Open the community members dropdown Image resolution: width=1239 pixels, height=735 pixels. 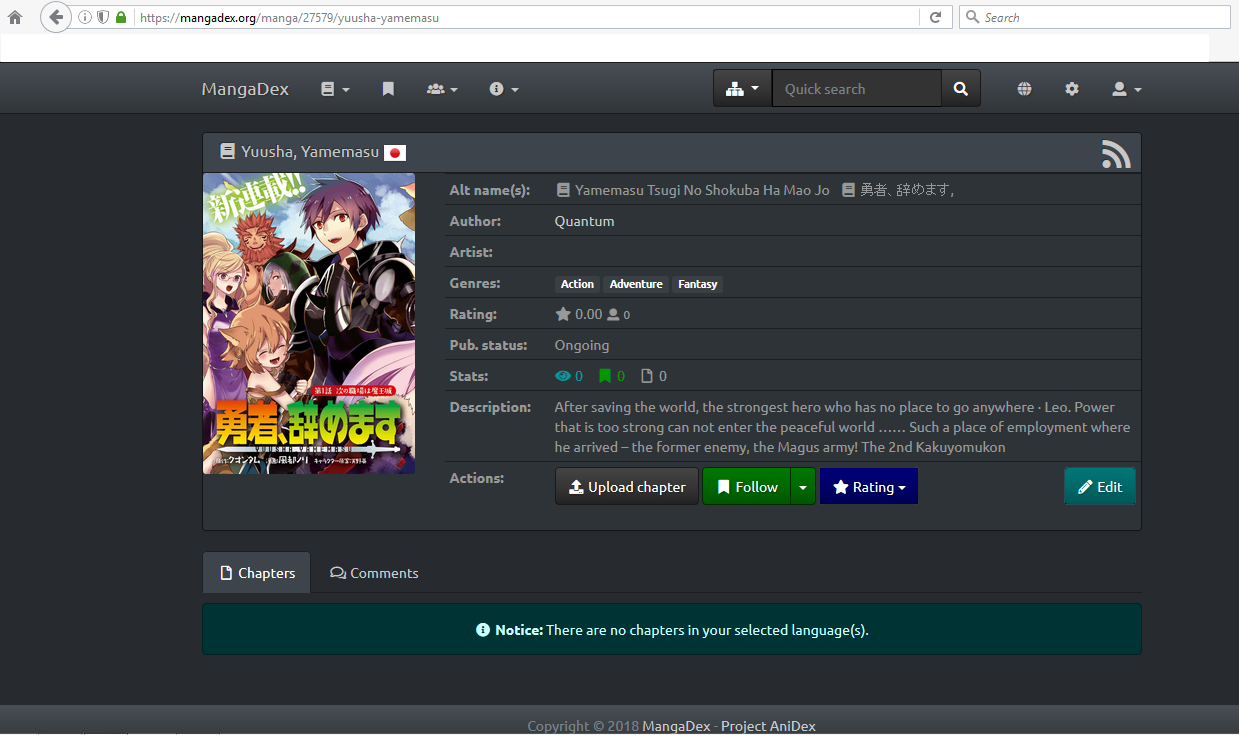click(442, 88)
